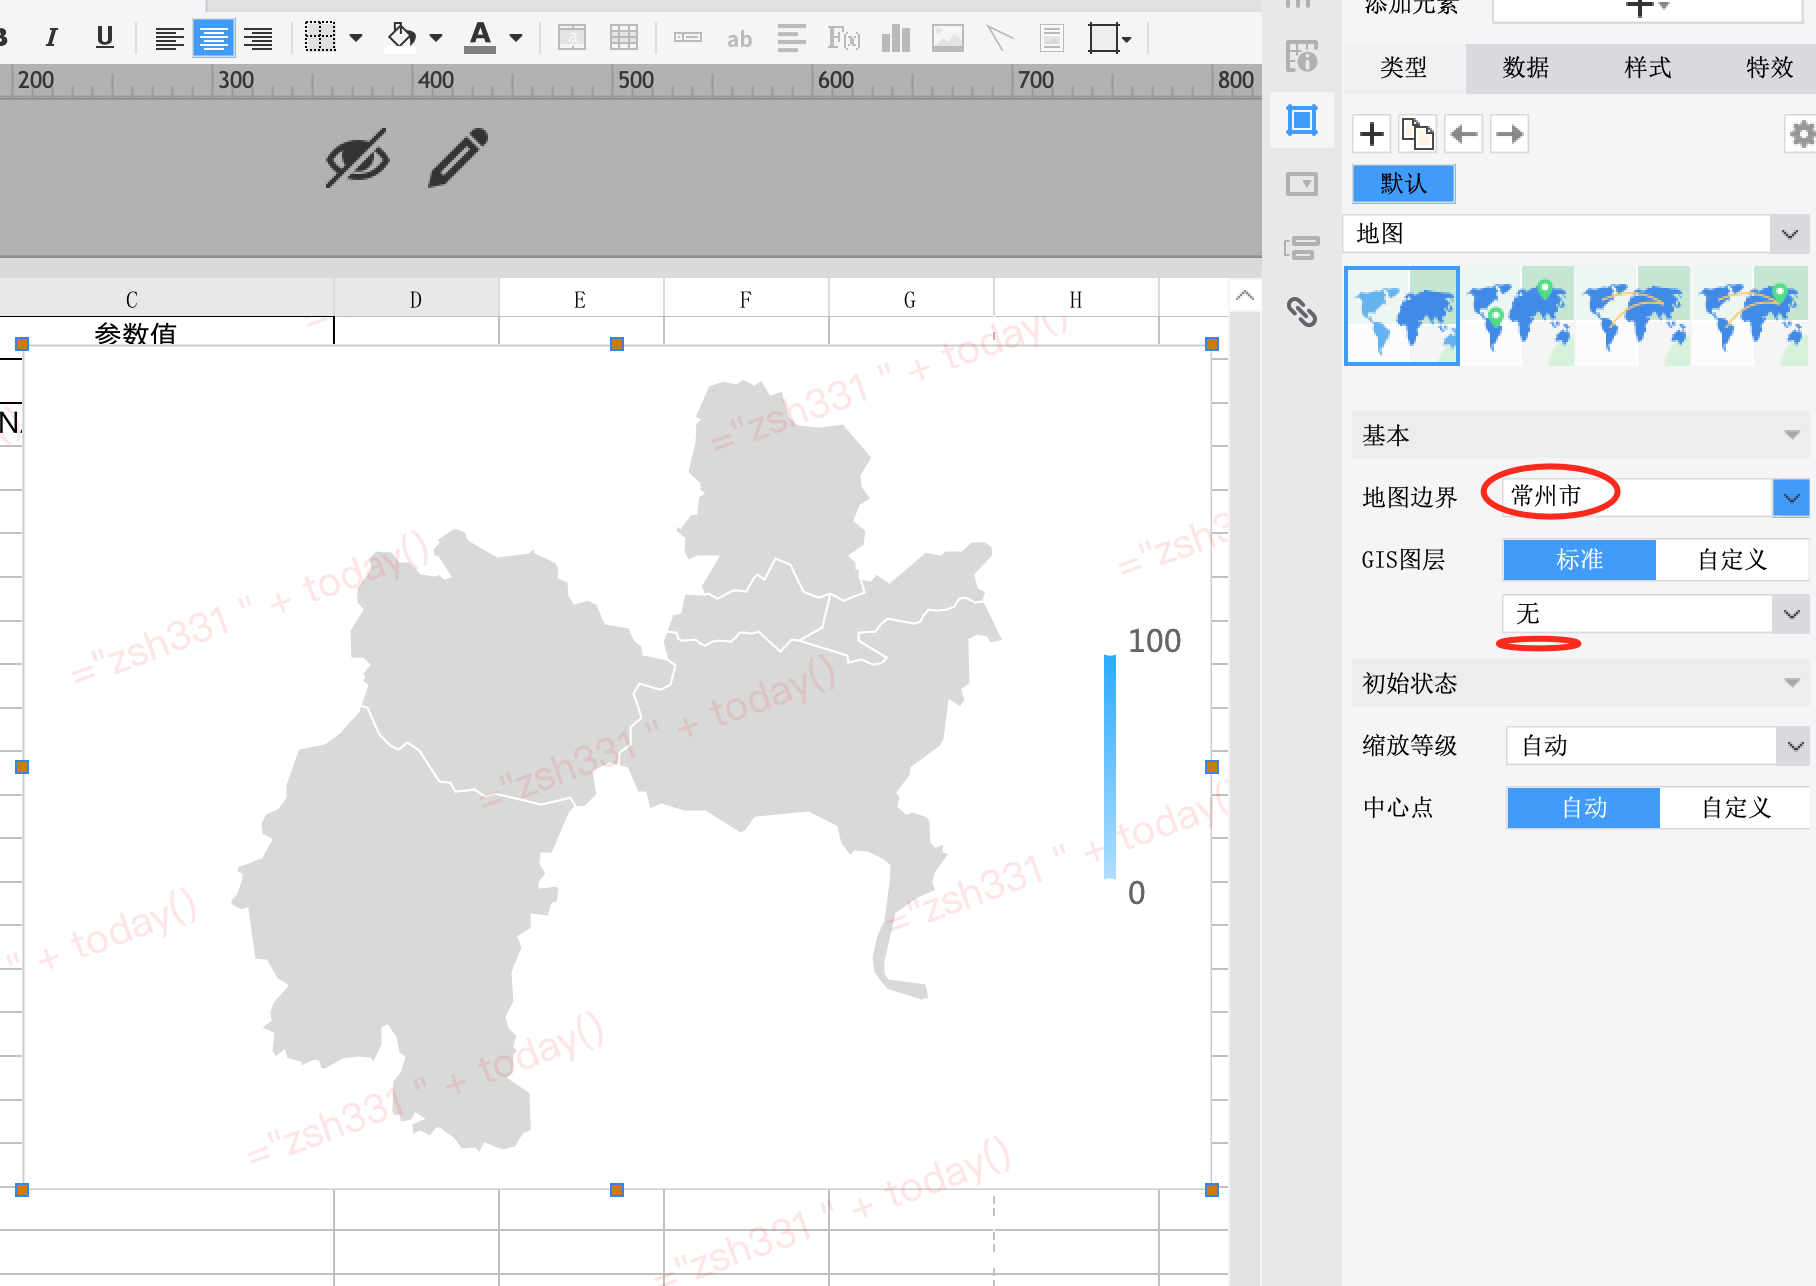Screen dimensions: 1816x1286
Task: Switch to the 样式 tab
Action: tap(1648, 68)
